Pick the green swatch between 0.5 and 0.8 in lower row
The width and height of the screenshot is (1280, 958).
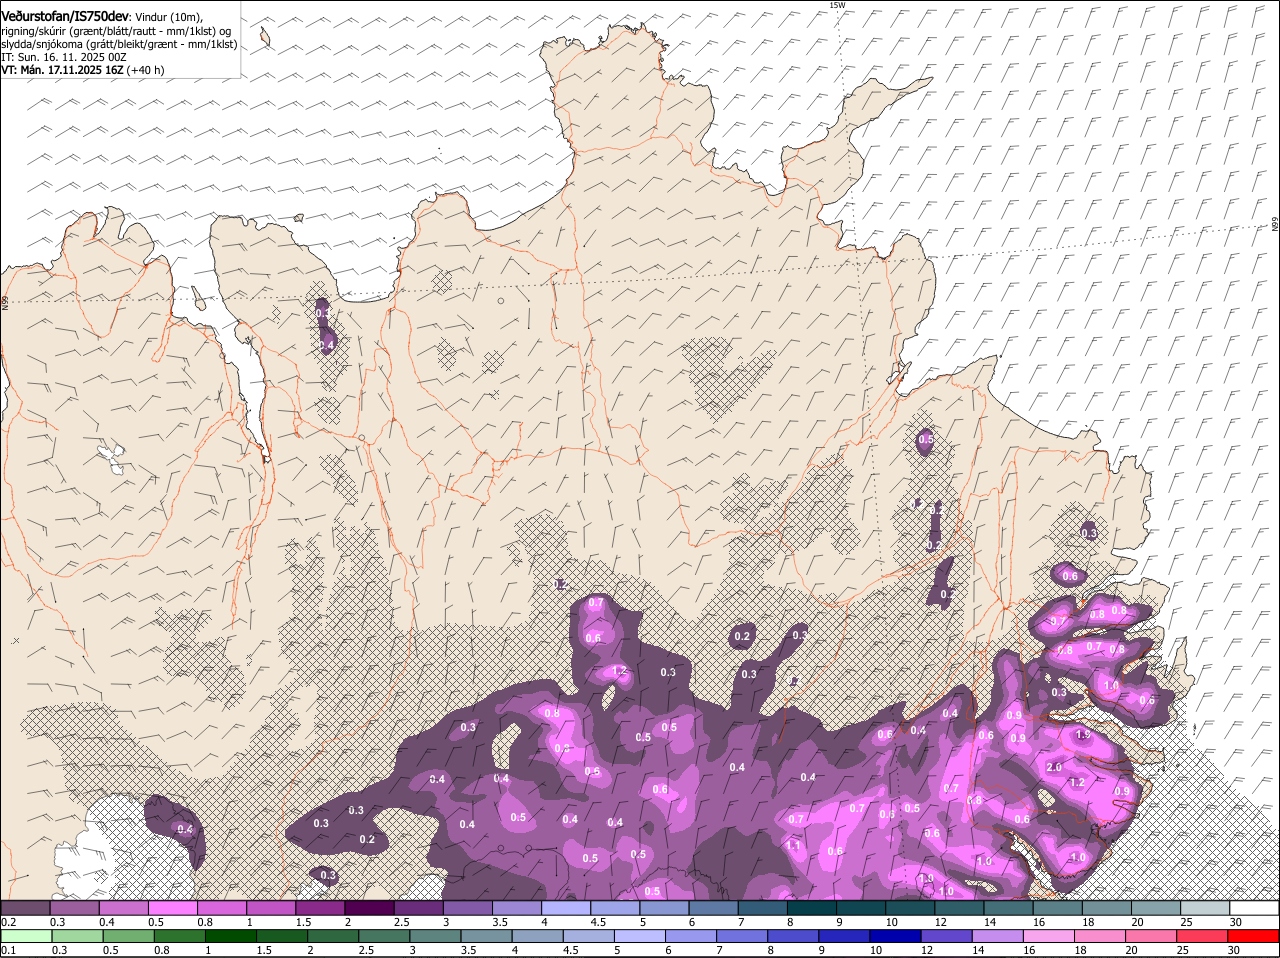(128, 936)
